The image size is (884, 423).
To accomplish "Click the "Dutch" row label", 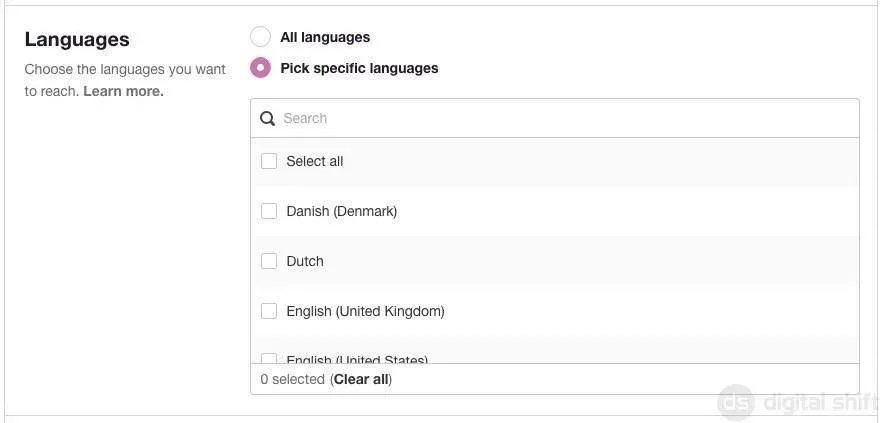I will click(305, 261).
